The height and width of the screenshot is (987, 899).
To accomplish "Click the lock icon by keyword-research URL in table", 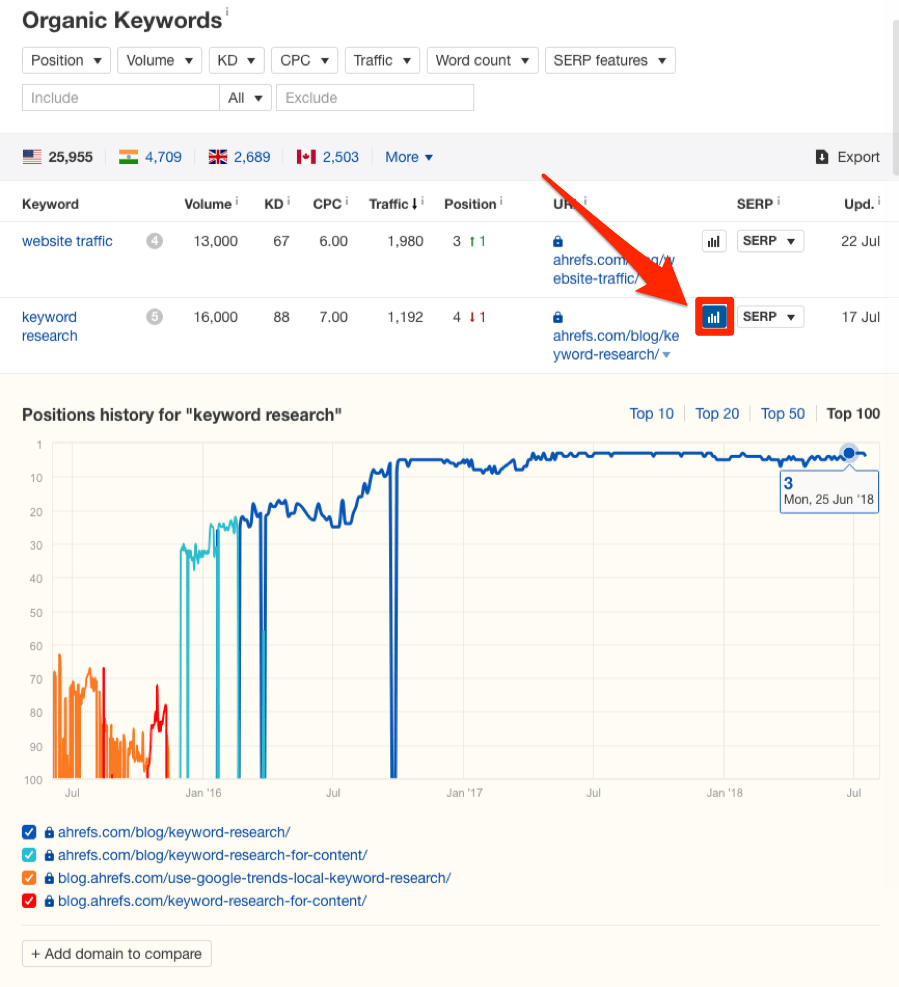I will coord(558,317).
